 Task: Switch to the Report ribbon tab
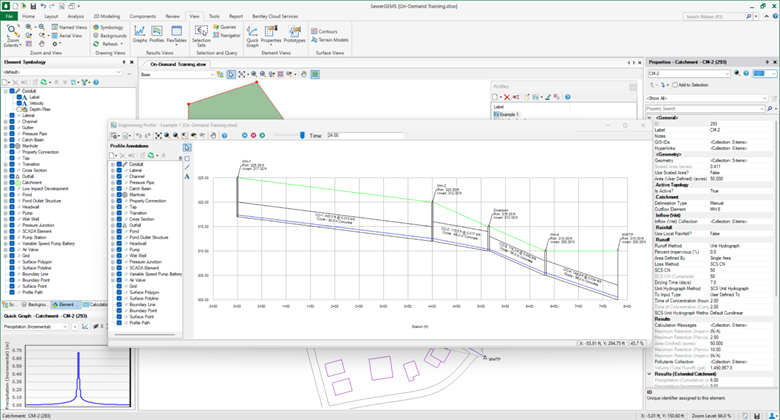pos(236,16)
